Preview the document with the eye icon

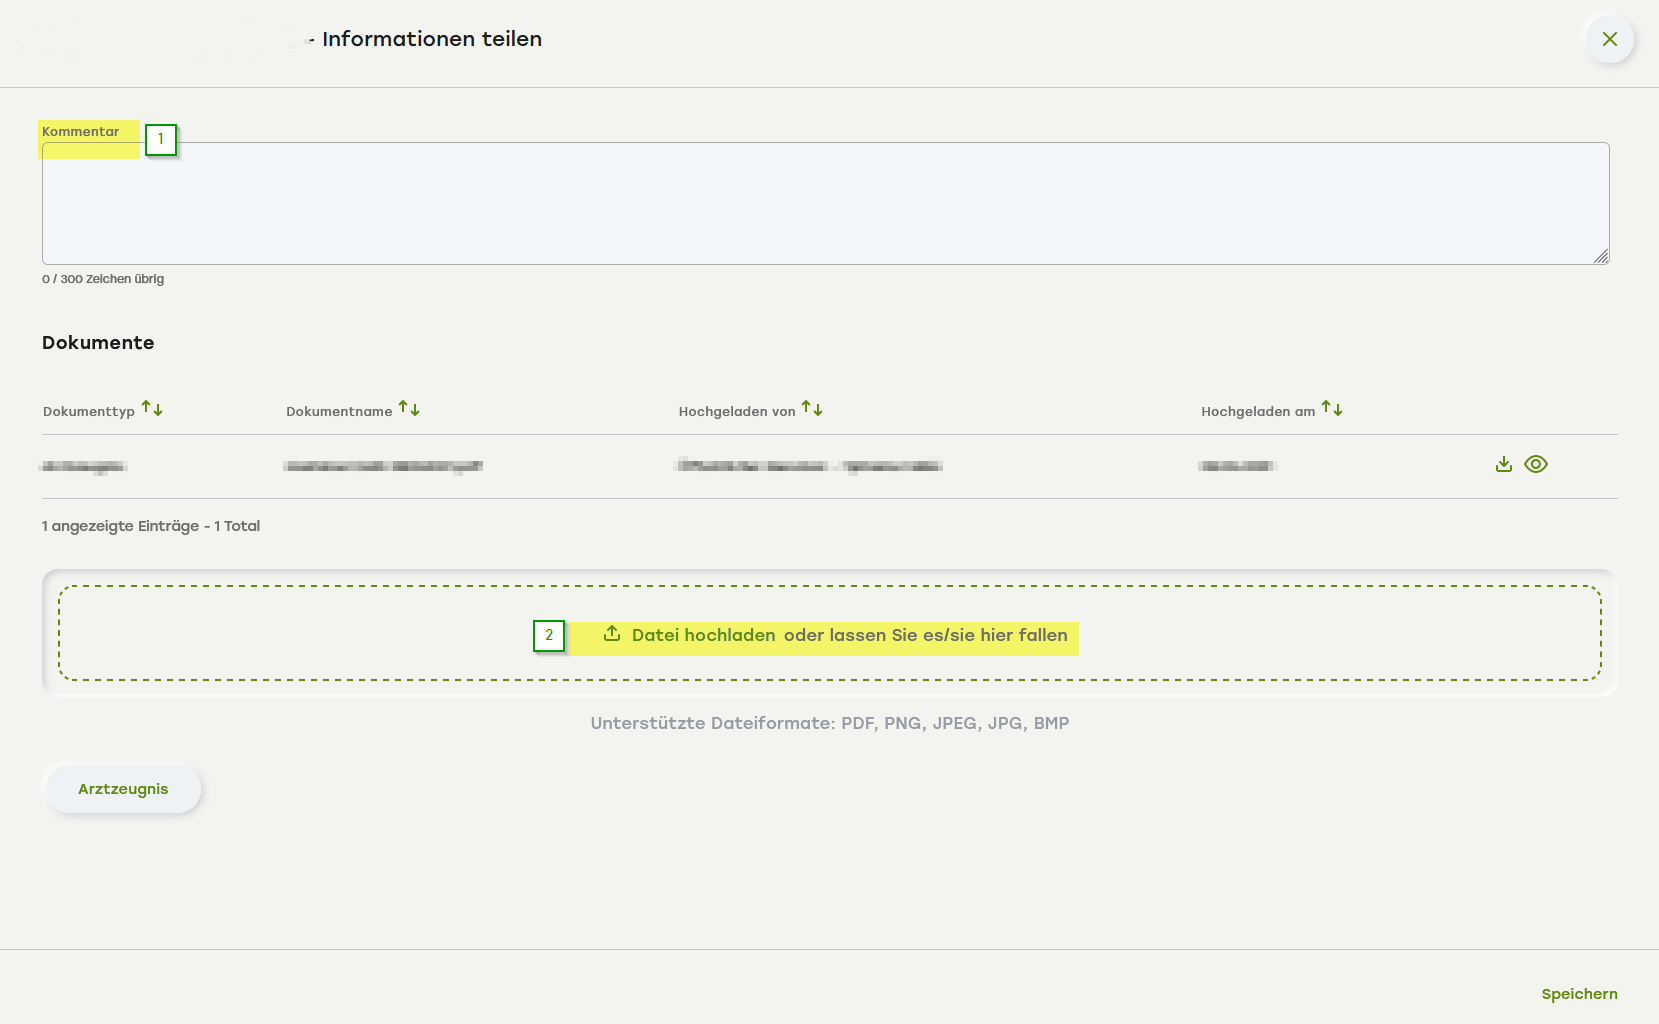(x=1536, y=464)
